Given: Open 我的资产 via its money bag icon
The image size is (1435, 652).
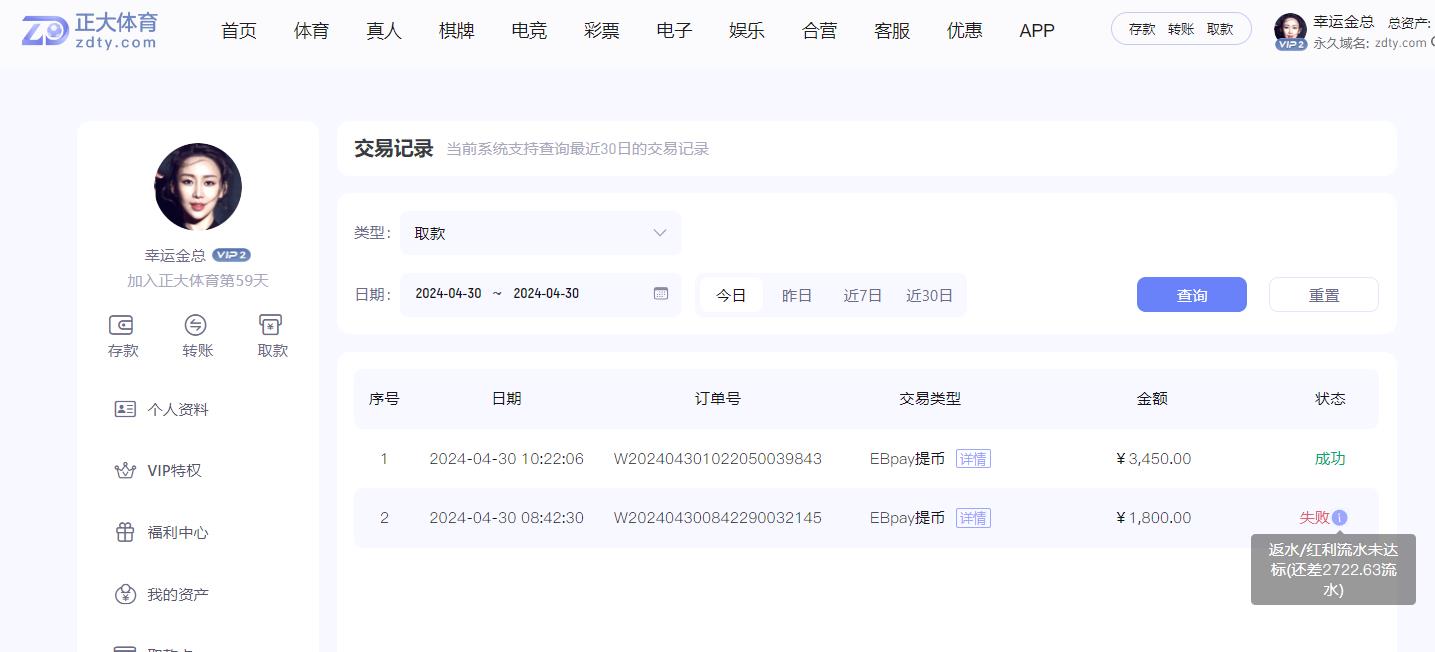Looking at the screenshot, I should 125,595.
